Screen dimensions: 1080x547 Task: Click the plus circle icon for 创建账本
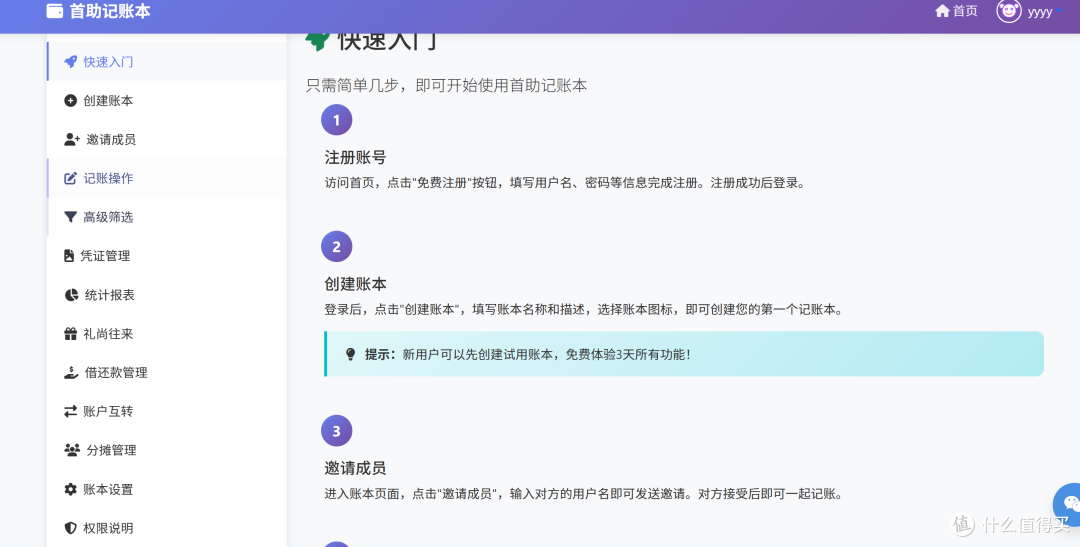click(70, 101)
